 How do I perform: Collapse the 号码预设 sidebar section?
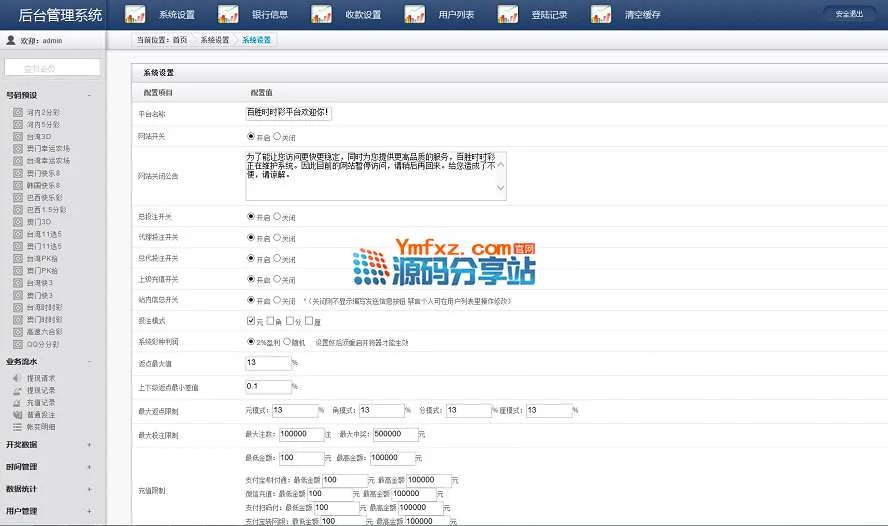(88, 95)
